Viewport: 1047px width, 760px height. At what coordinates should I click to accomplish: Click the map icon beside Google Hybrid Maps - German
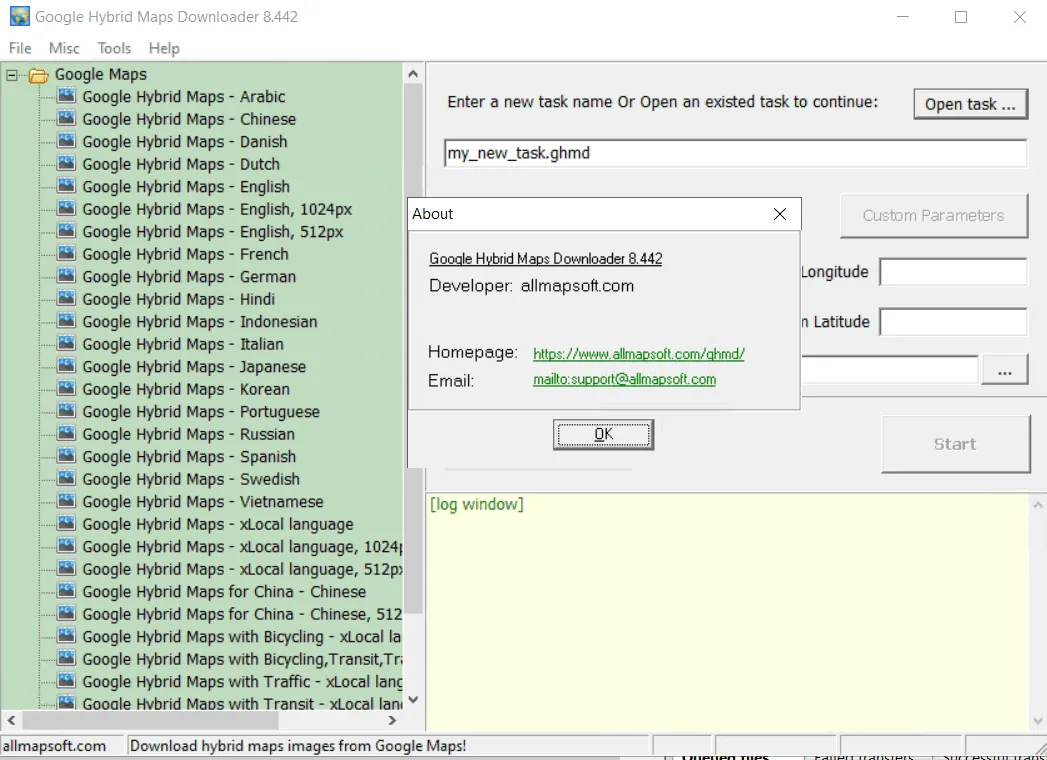[x=66, y=276]
